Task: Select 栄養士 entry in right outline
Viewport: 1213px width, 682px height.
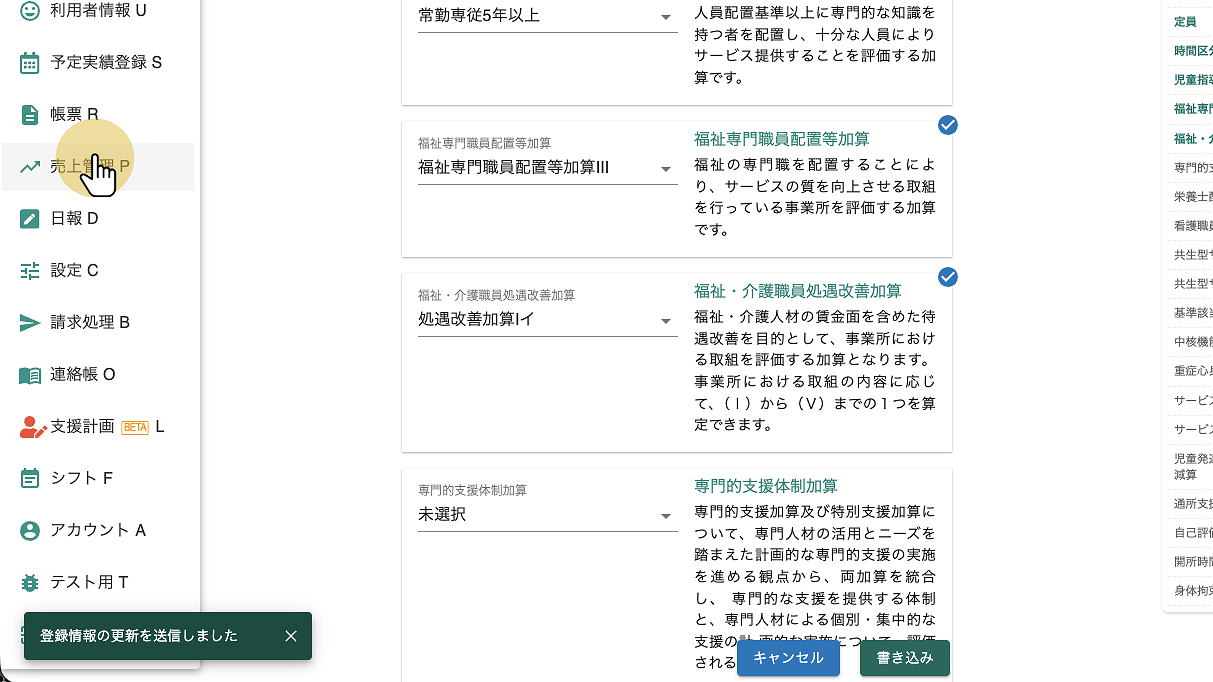Action: tap(1191, 197)
